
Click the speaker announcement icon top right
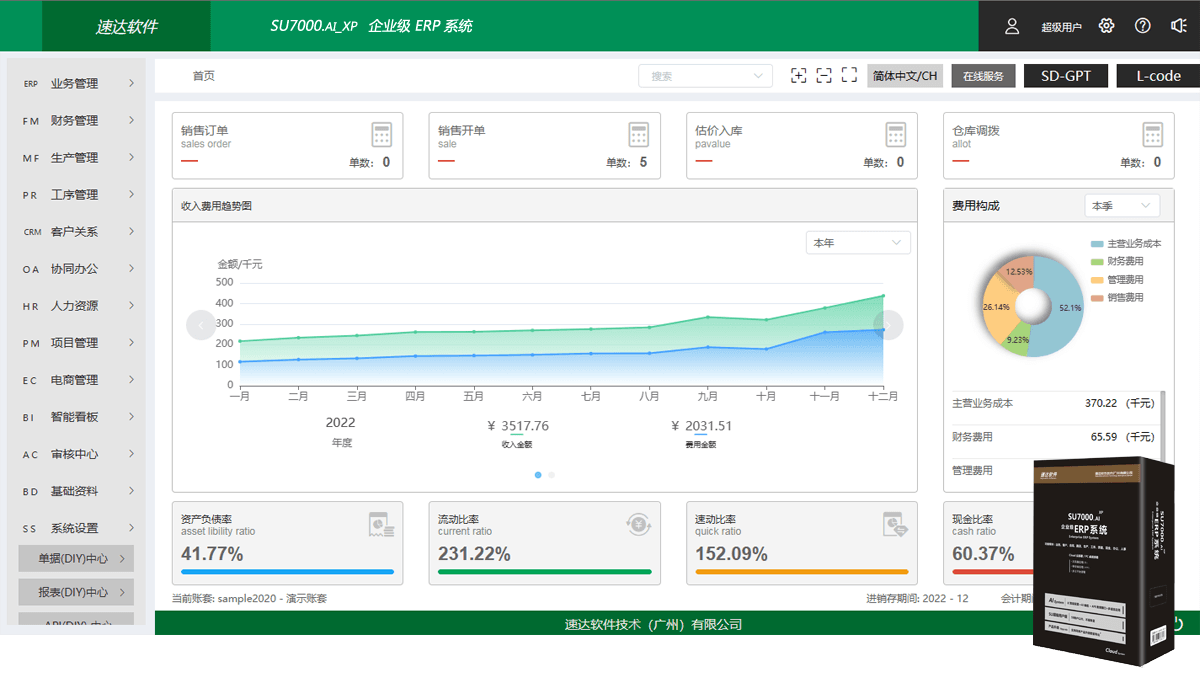tap(1178, 25)
